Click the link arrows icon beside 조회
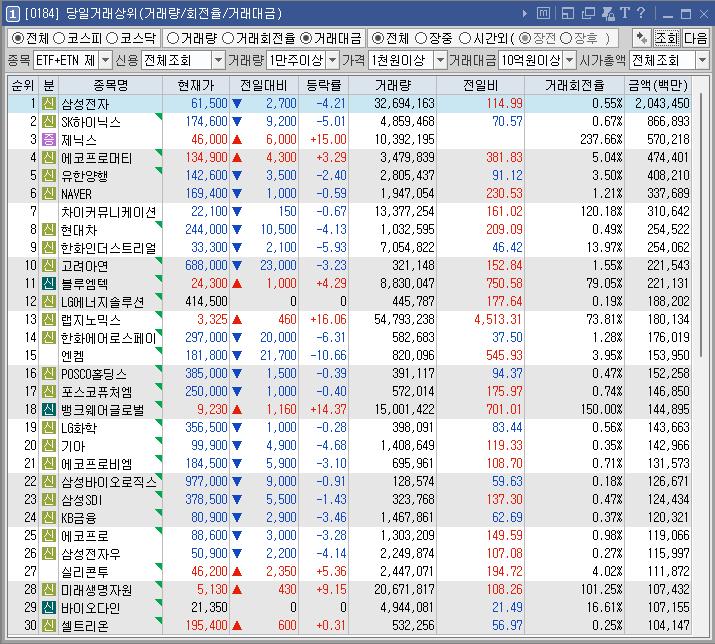This screenshot has height=644, width=715. [642, 38]
